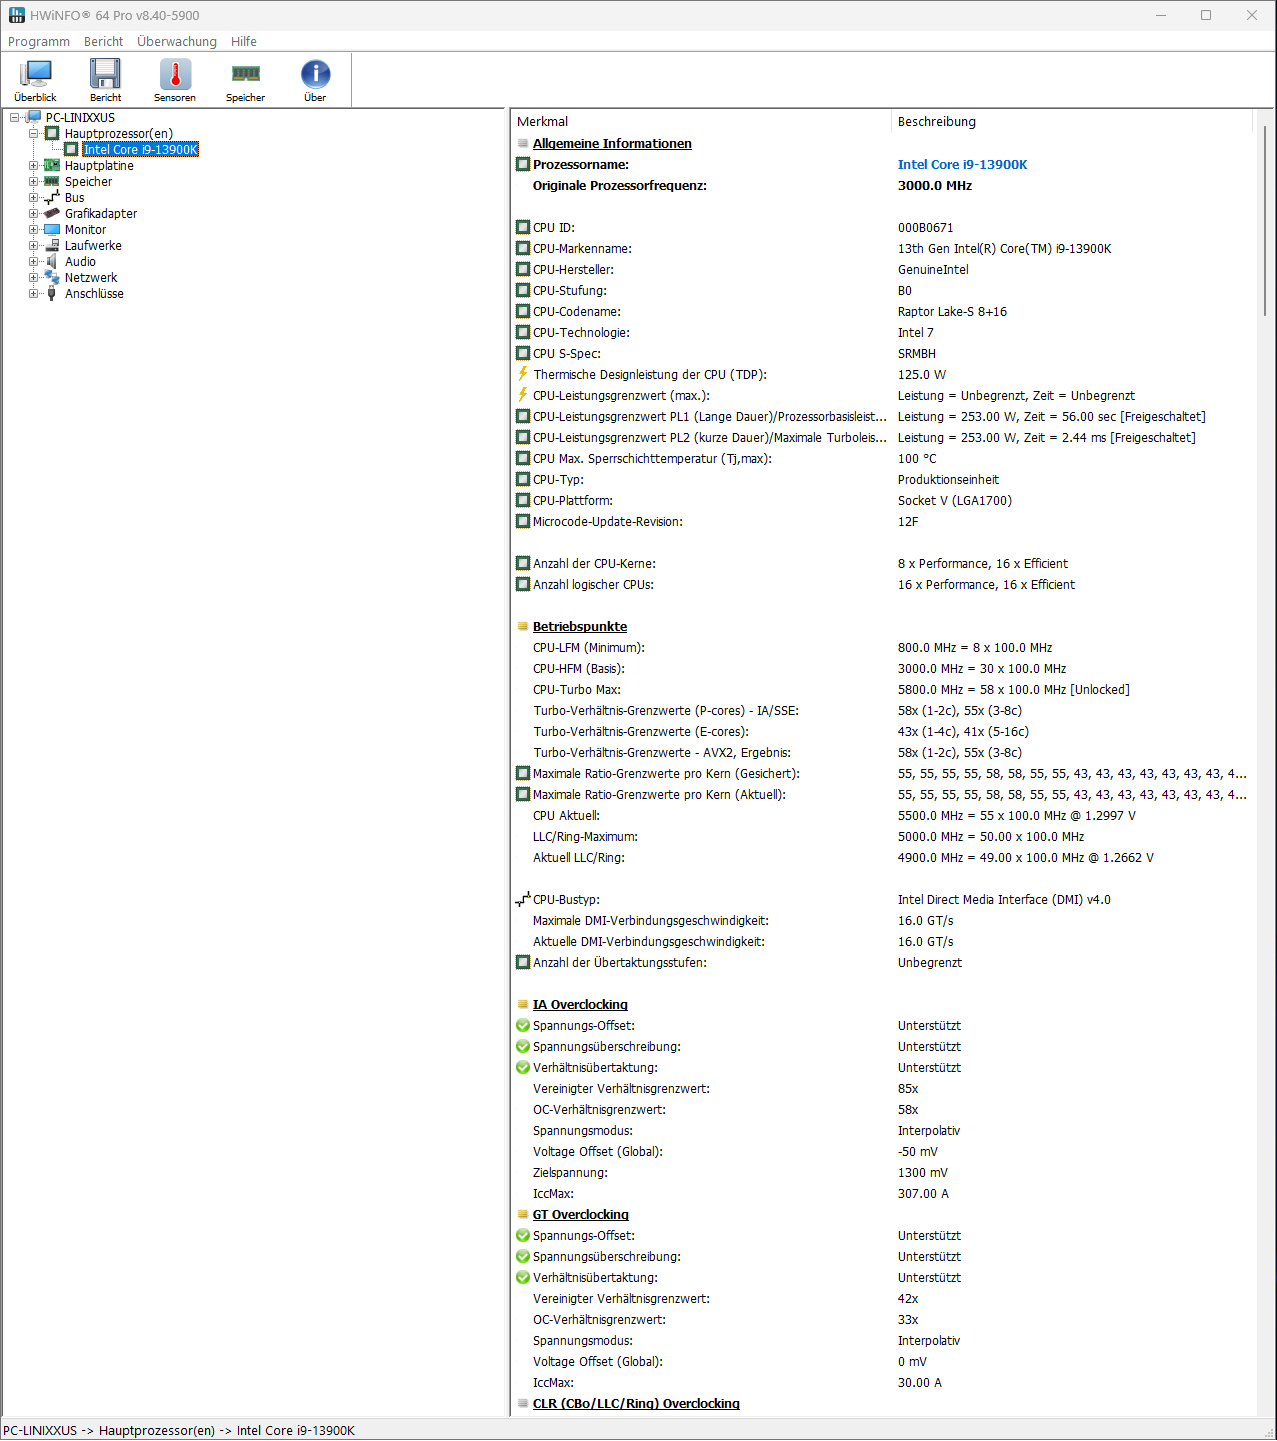Click the Grafikadapter card icon

tap(52, 213)
